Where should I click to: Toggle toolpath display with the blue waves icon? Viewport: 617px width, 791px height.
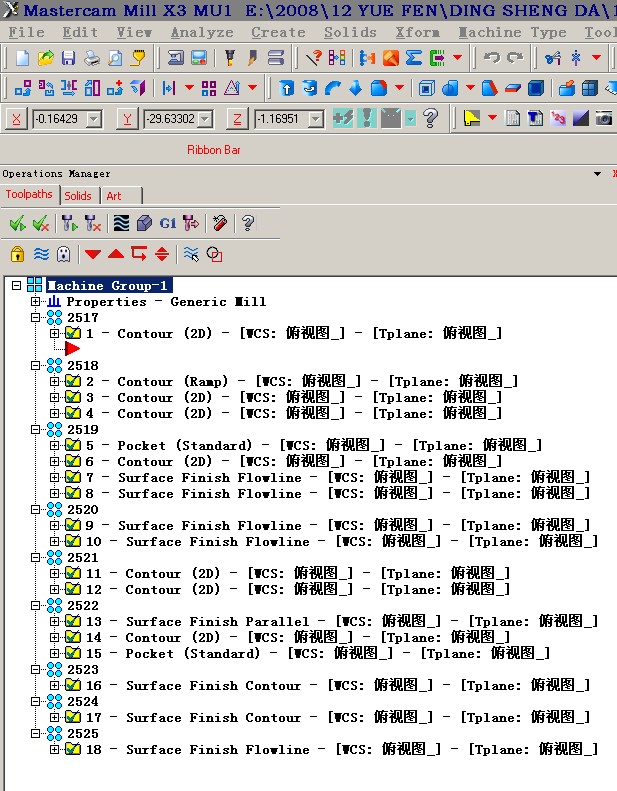point(41,254)
